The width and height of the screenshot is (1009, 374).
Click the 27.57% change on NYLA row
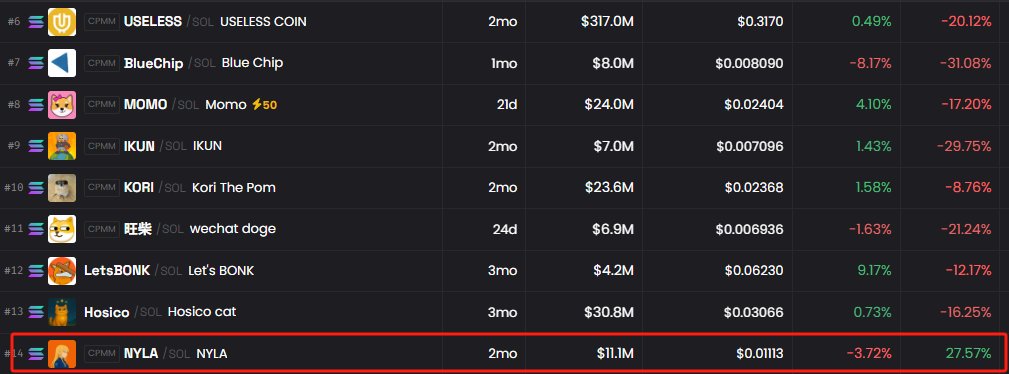[x=968, y=353]
